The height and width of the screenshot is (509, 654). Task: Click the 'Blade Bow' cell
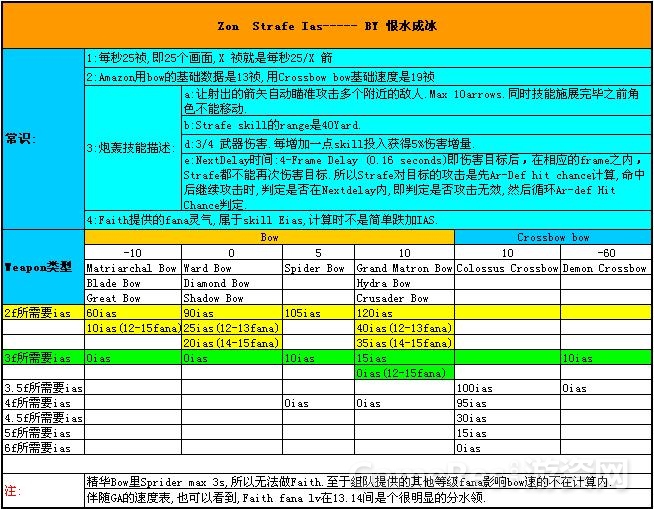133,283
